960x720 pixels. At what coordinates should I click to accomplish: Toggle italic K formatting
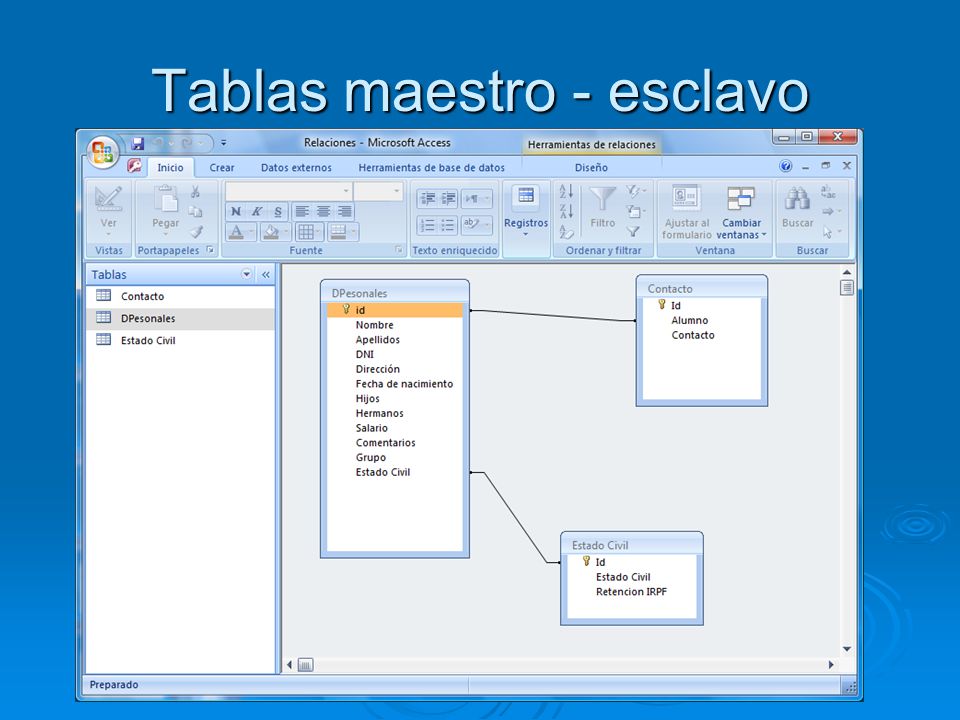click(x=257, y=212)
